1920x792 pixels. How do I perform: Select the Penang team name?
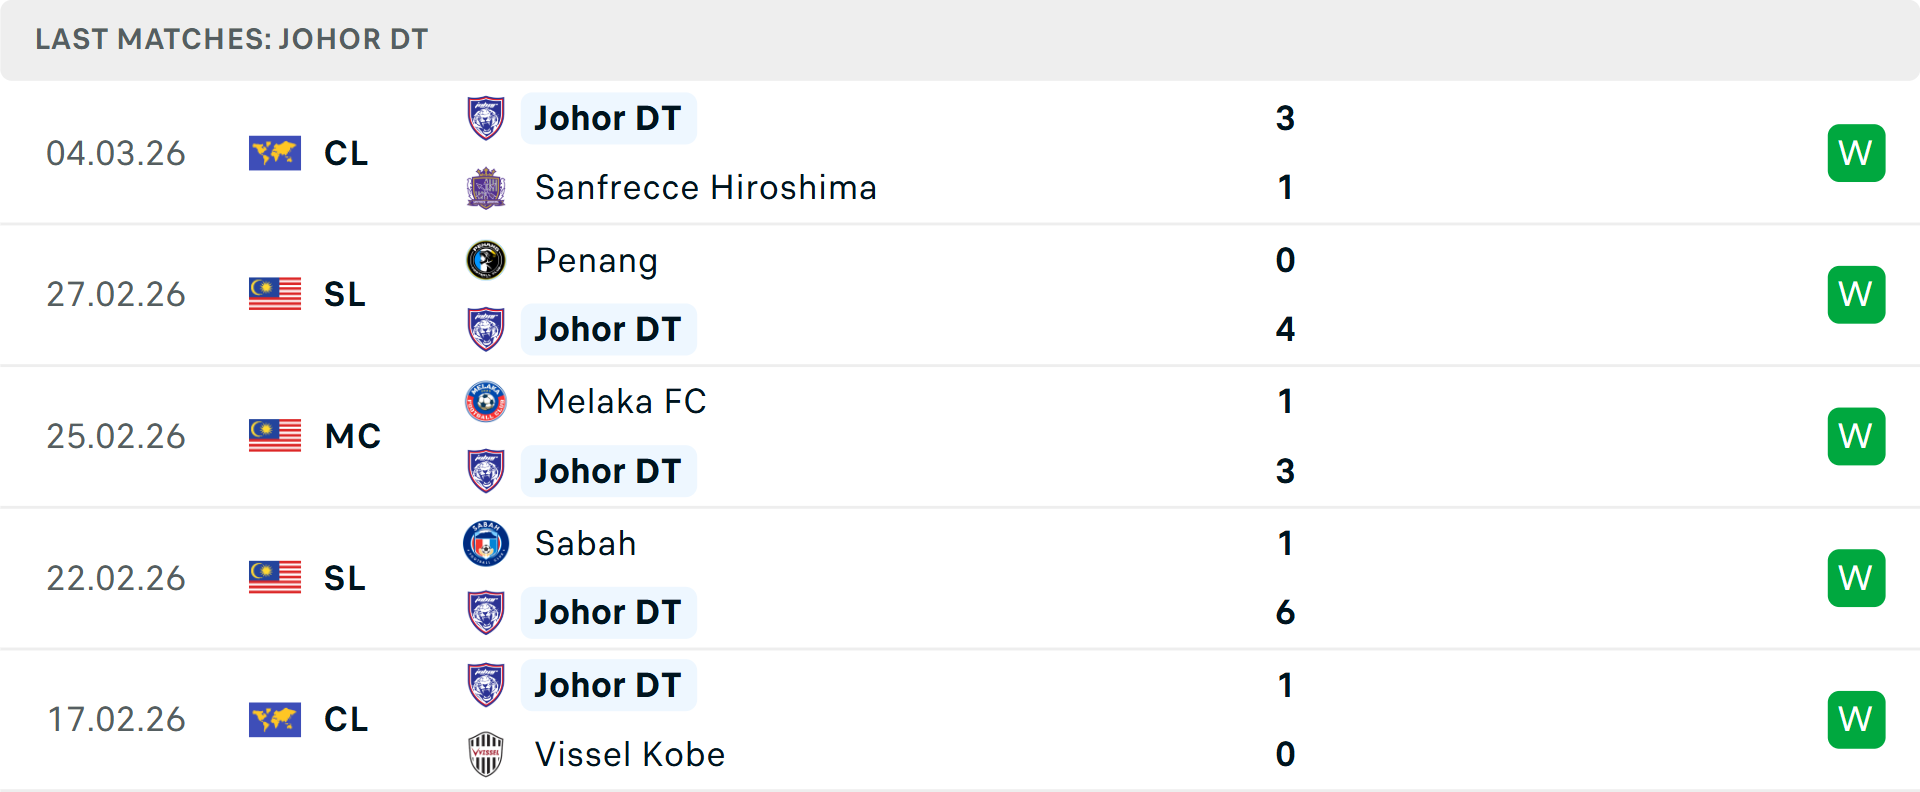[596, 260]
